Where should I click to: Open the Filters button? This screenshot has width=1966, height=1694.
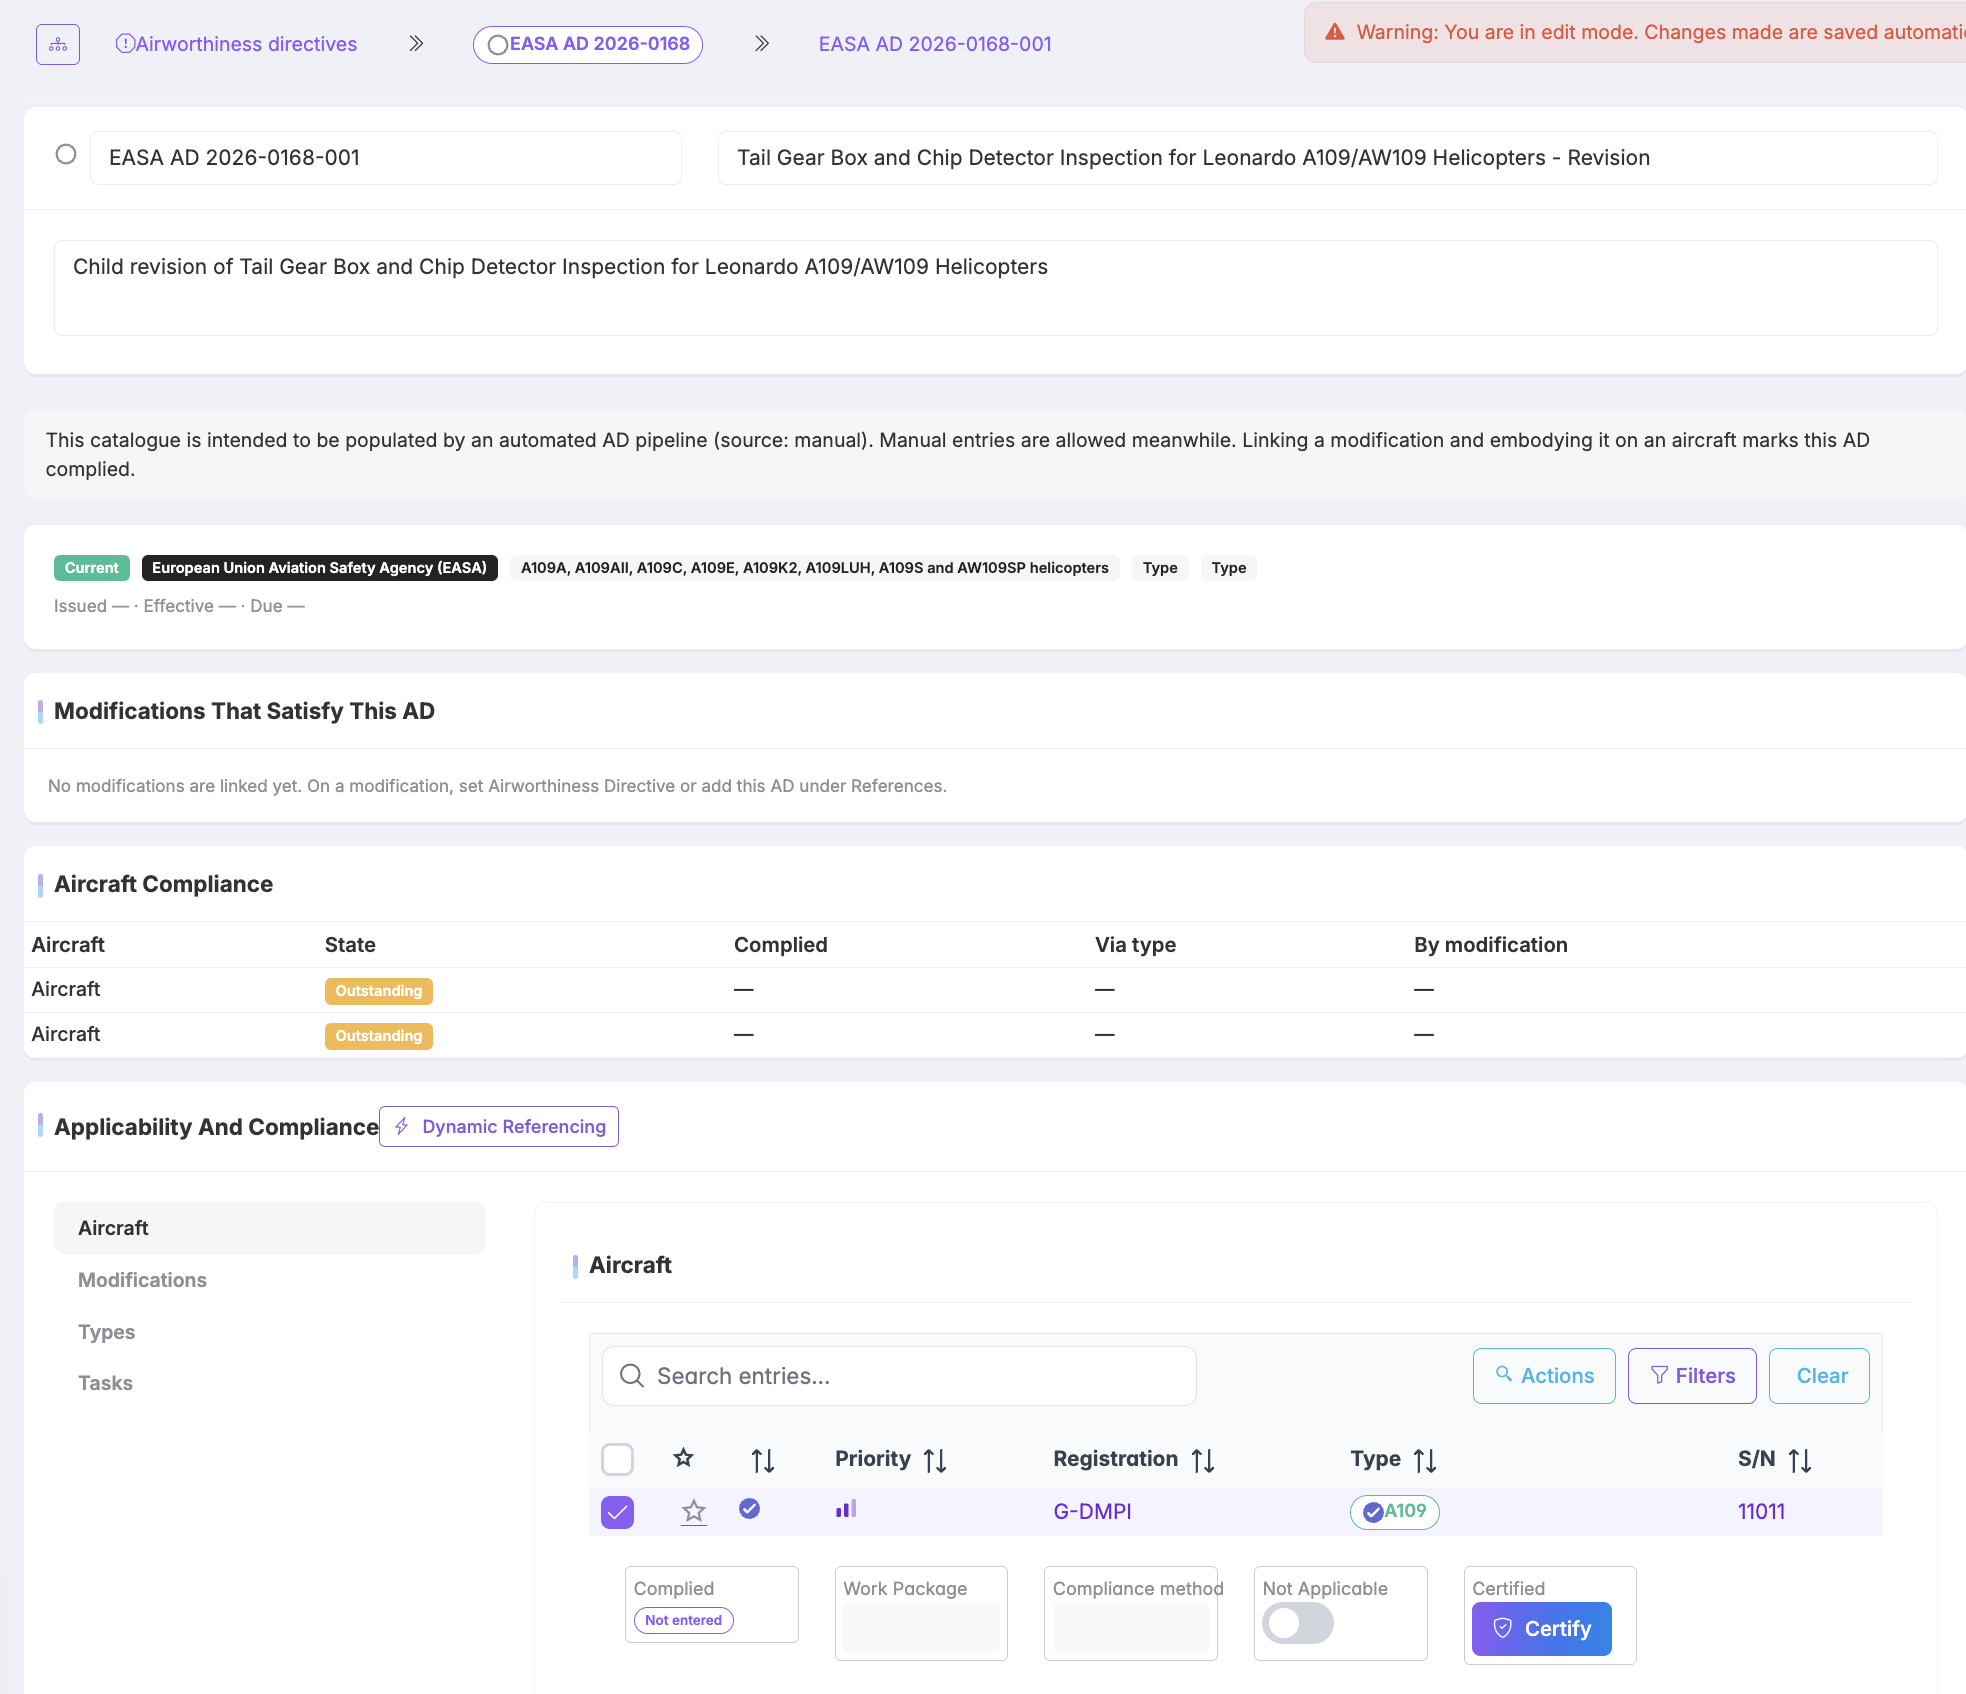1692,1376
